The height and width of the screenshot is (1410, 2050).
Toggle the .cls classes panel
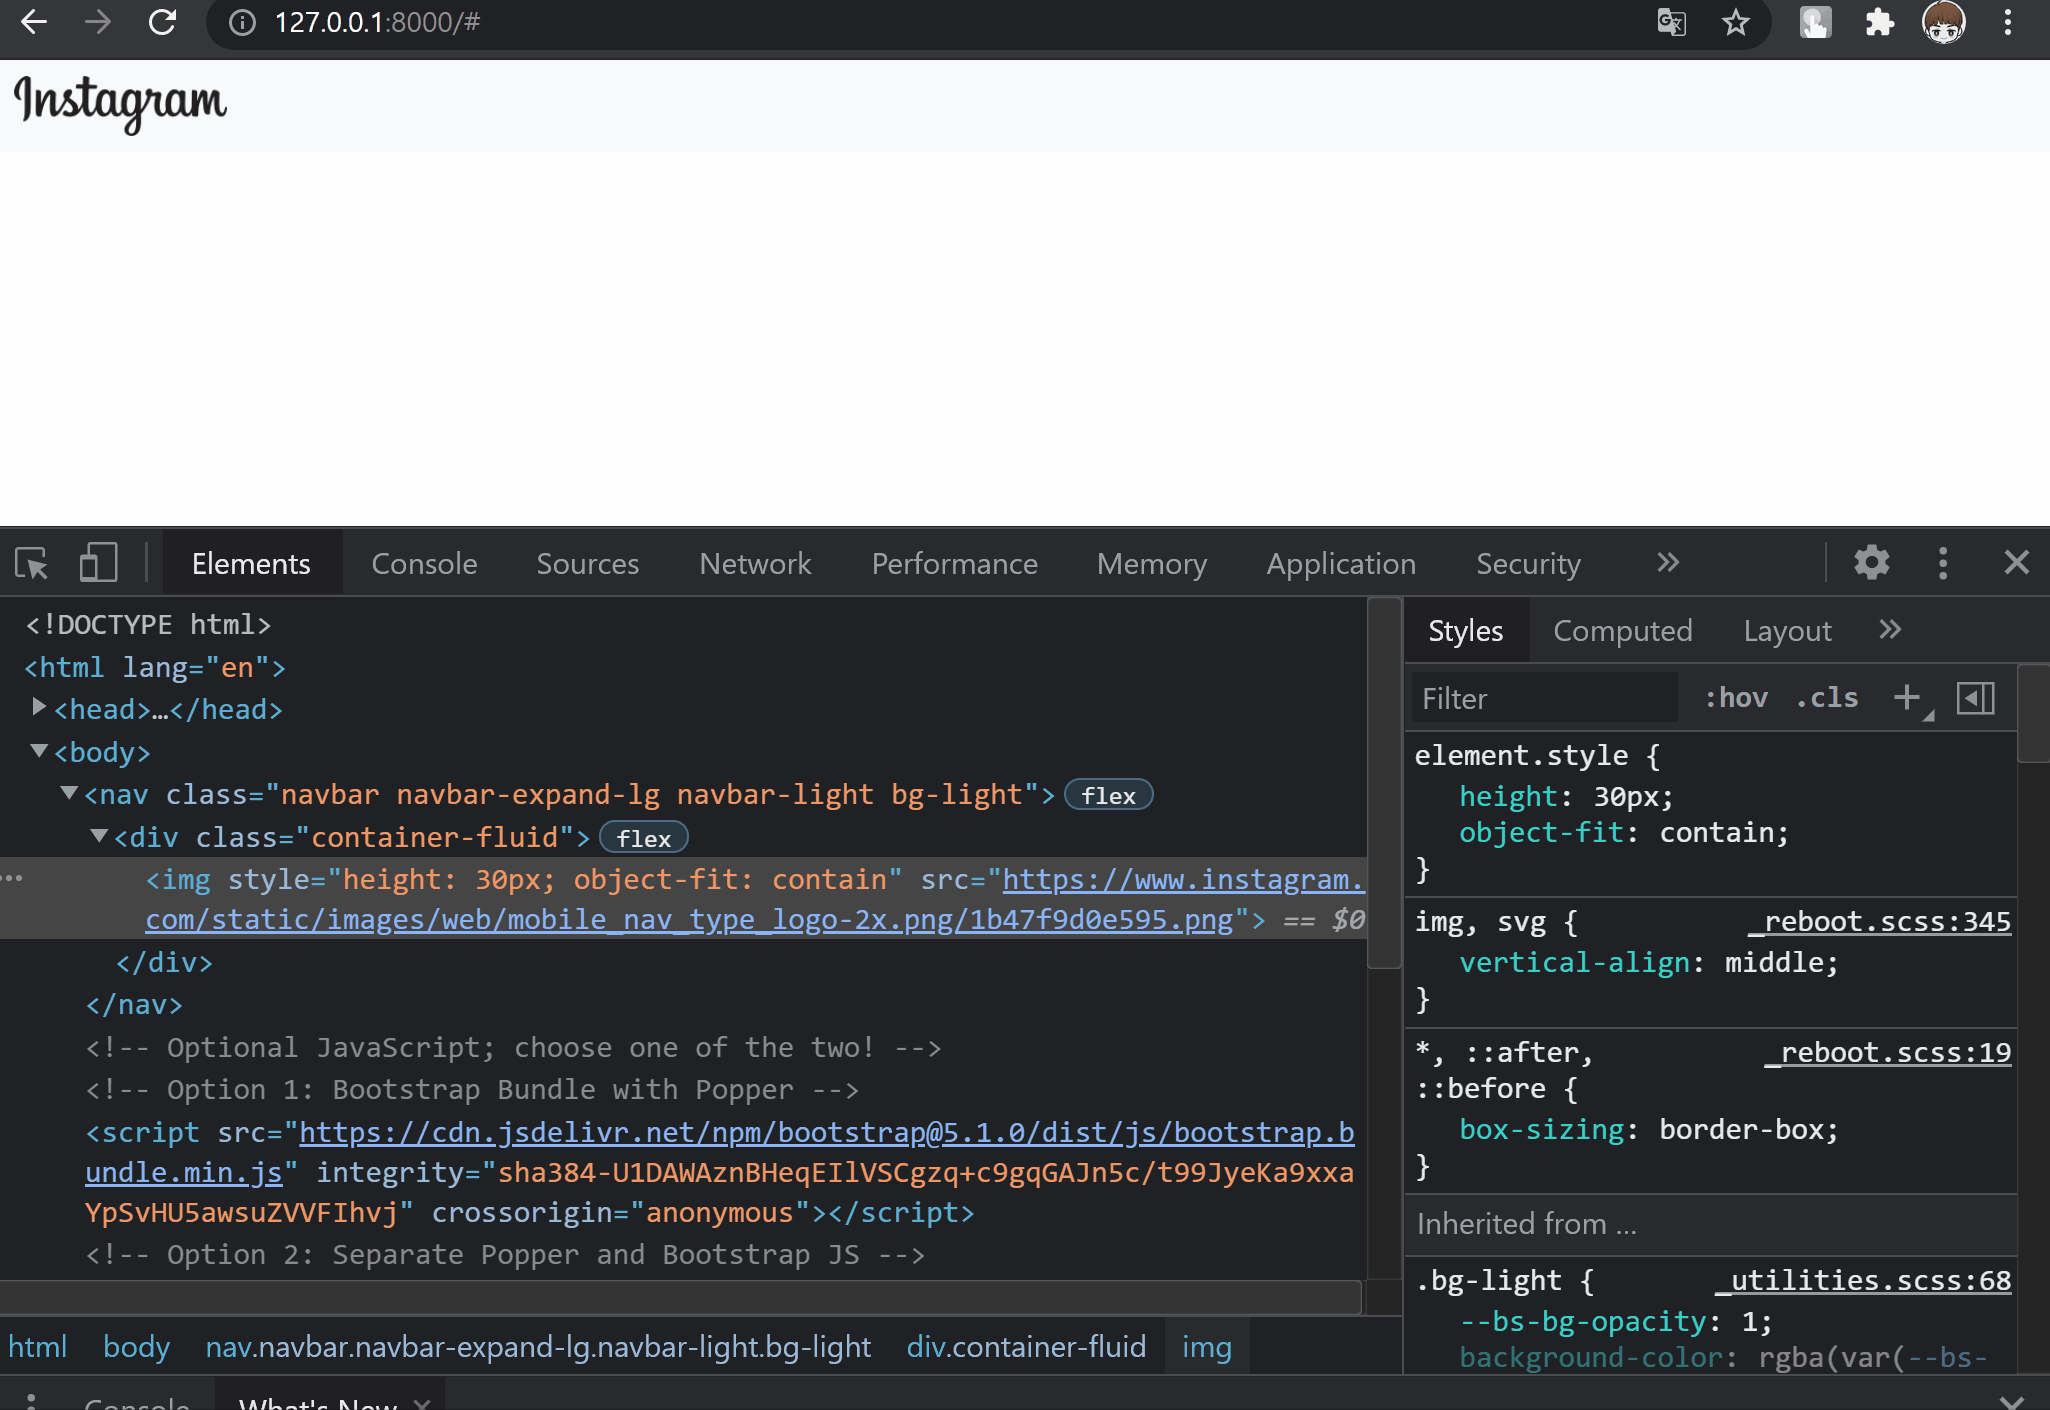(1827, 697)
